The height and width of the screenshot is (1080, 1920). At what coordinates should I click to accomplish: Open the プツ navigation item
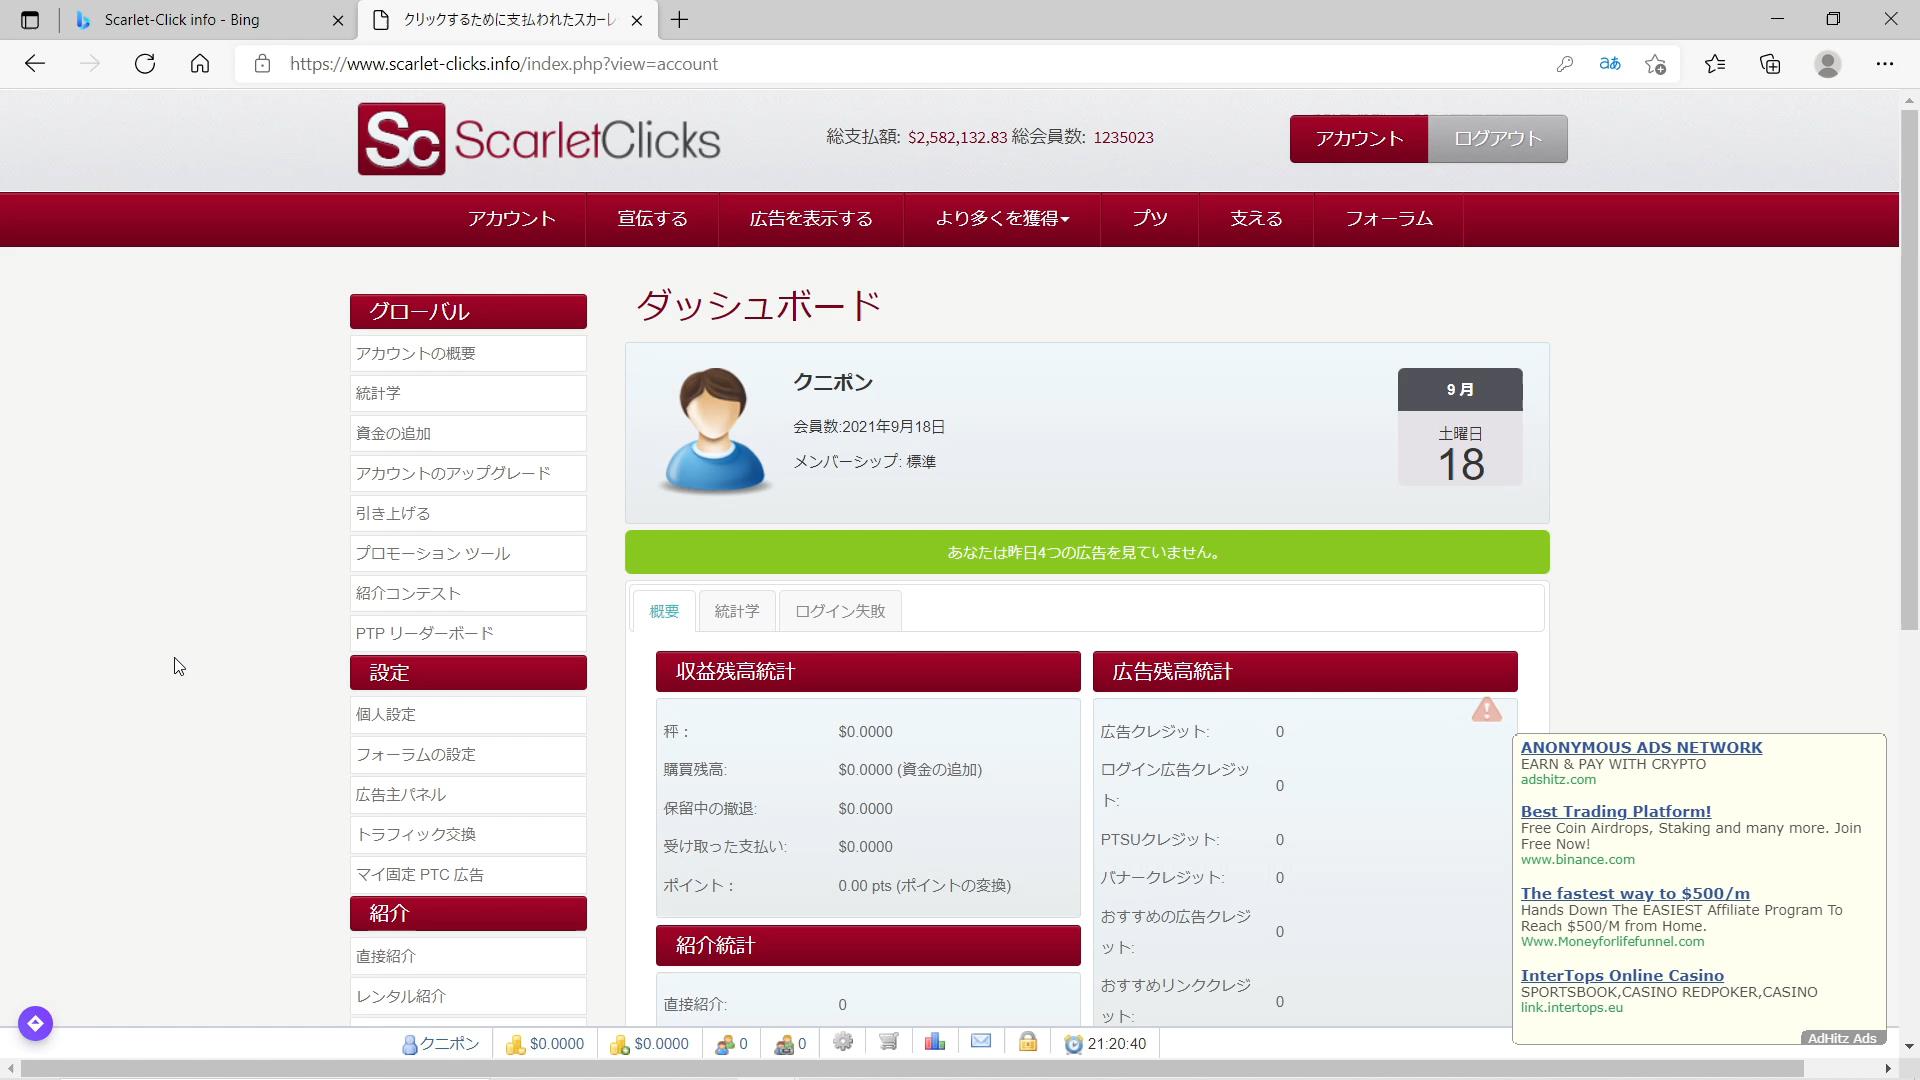click(1150, 219)
